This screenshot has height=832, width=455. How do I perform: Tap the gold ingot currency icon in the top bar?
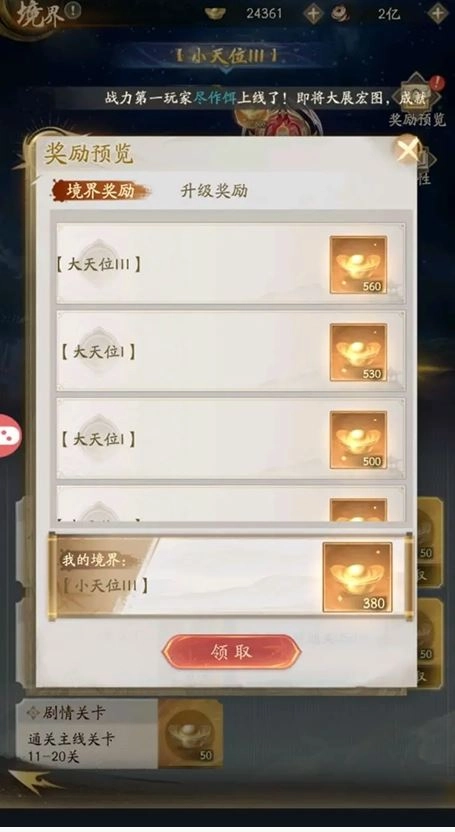pos(215,13)
